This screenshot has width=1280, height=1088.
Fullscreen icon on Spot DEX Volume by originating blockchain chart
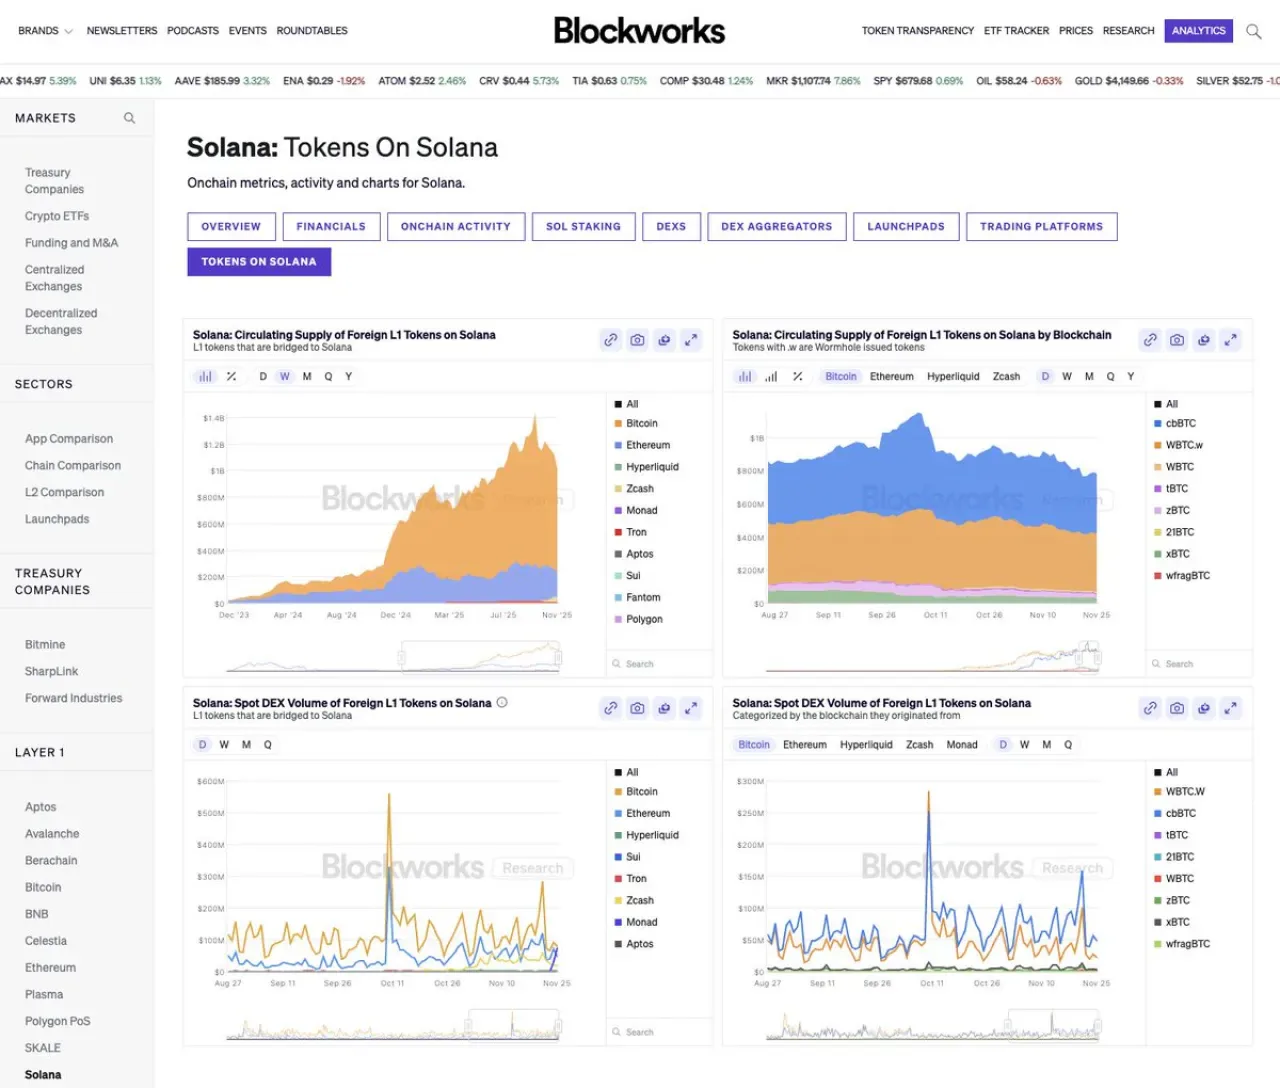[x=1231, y=708]
